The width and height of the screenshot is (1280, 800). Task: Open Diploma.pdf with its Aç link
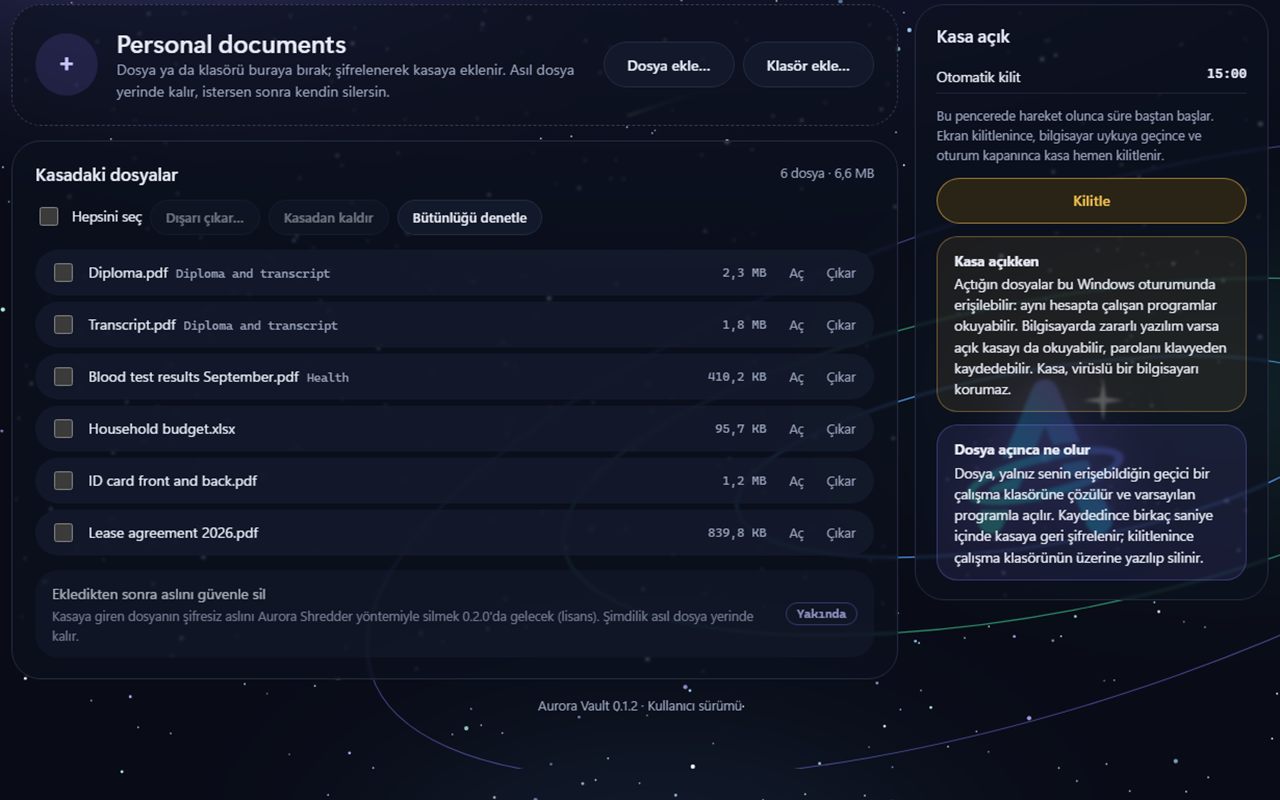pos(796,273)
